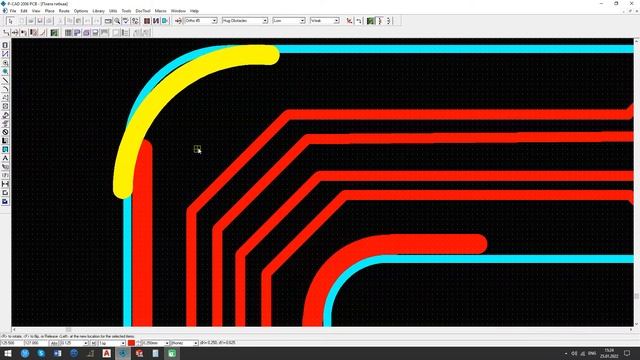Screen dimensions: 640x360
Task: Select the Place Polygon tool in sidebar
Action: coord(5,98)
